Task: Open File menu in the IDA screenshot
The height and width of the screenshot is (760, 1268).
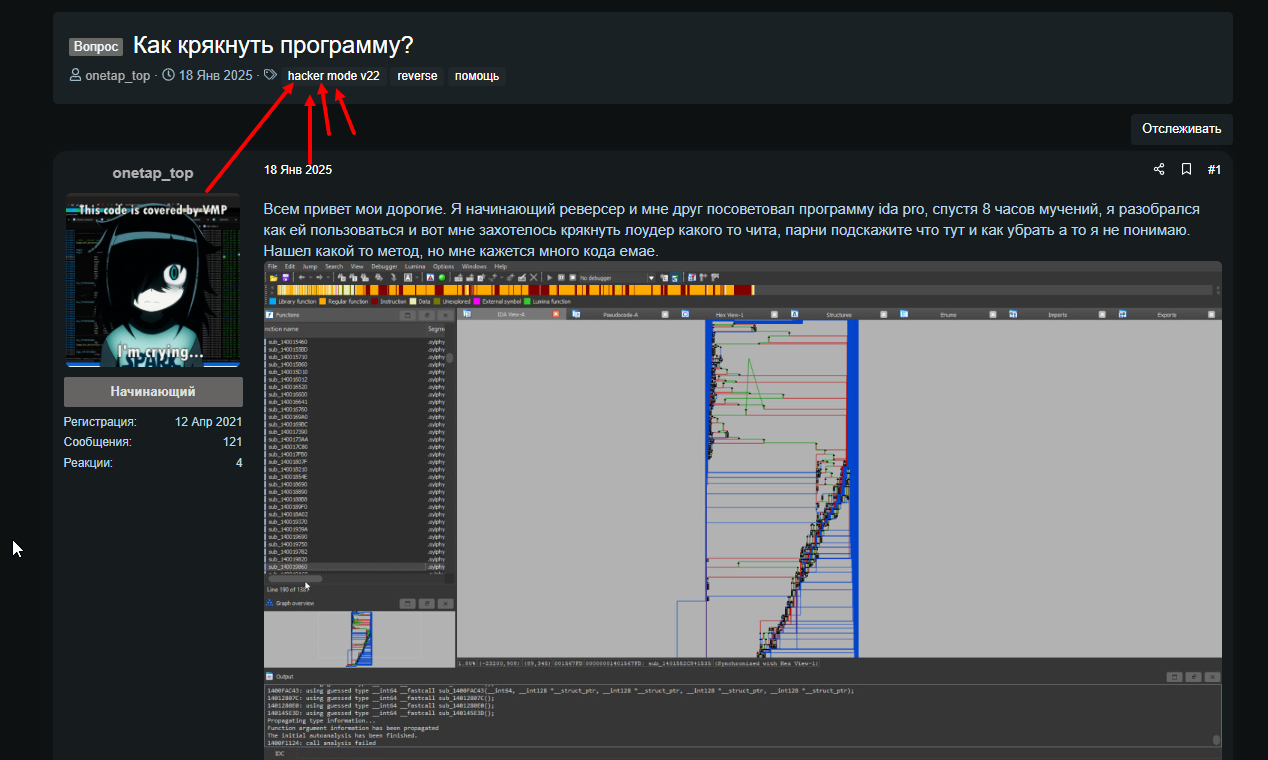Action: (272, 267)
